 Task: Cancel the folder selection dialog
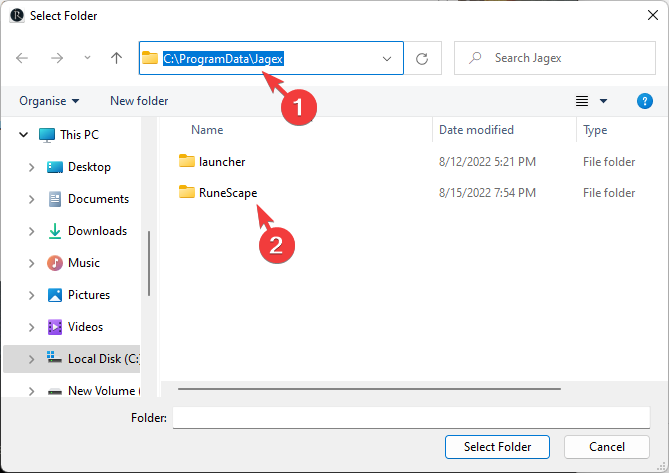[607, 447]
